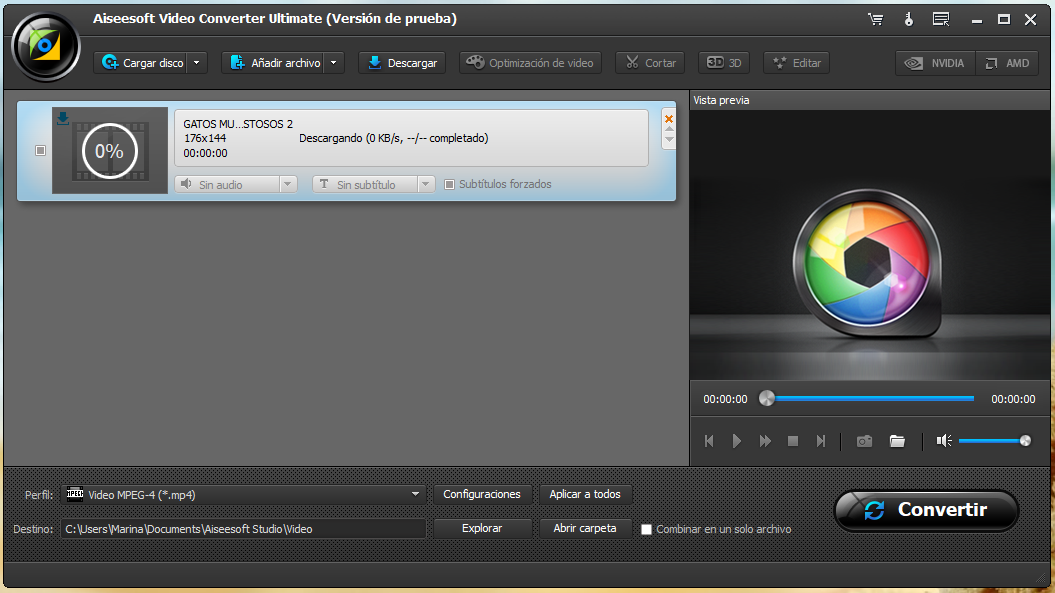Open the register key icon
The height and width of the screenshot is (593, 1055).
coord(908,20)
